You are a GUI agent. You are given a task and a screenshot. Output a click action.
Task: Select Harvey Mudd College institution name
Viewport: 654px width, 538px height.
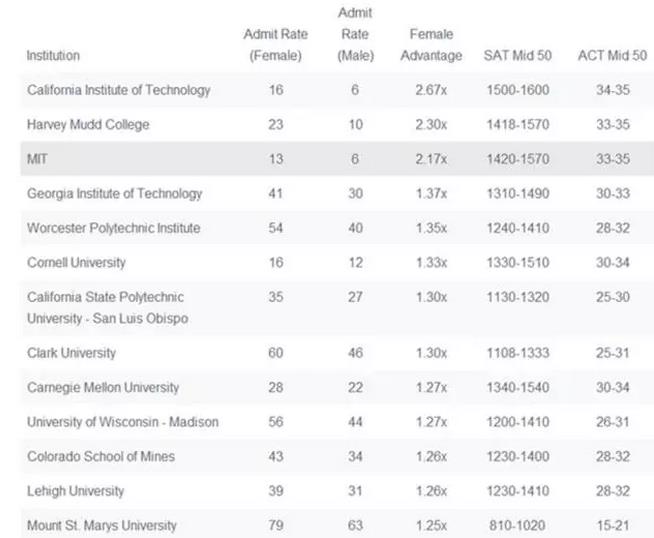[x=88, y=125]
